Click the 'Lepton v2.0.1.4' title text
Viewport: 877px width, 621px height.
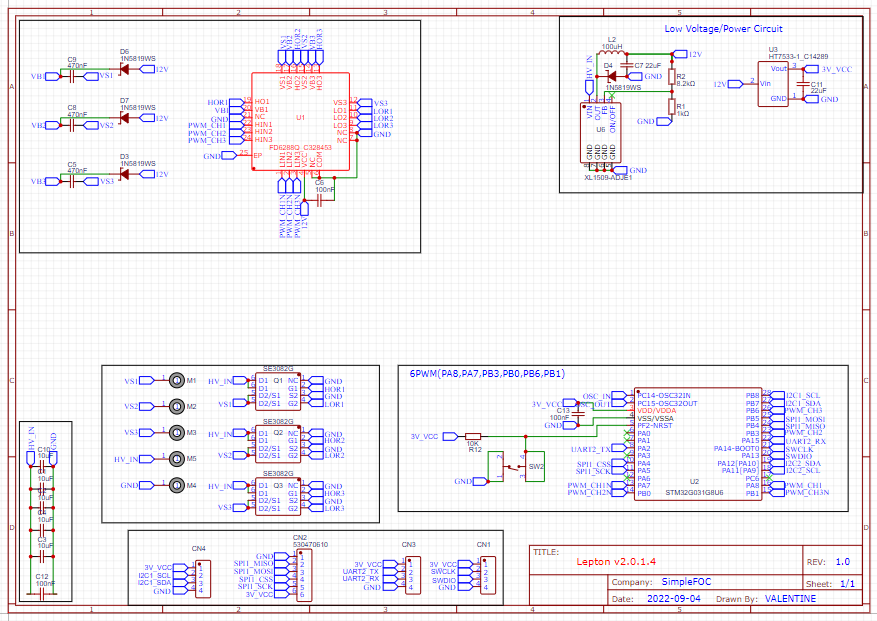click(616, 562)
